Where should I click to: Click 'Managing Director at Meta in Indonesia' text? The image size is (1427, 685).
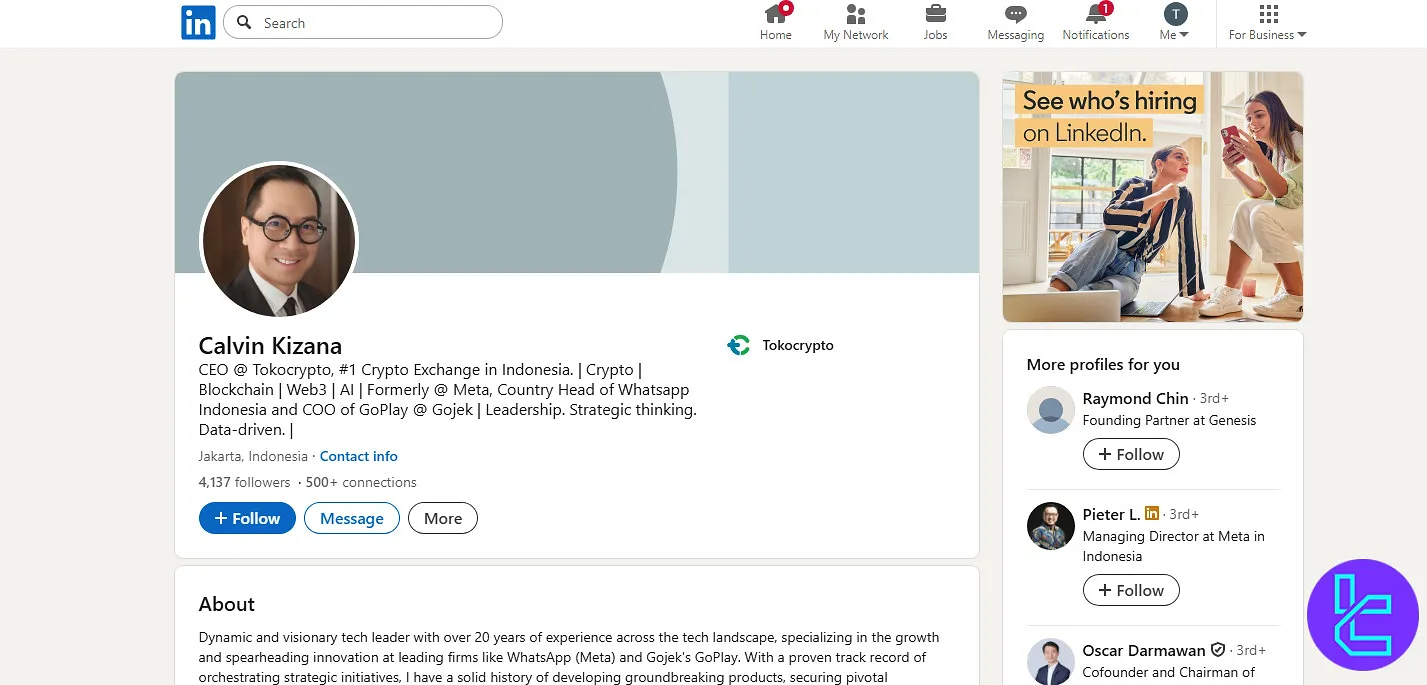(x=1173, y=546)
